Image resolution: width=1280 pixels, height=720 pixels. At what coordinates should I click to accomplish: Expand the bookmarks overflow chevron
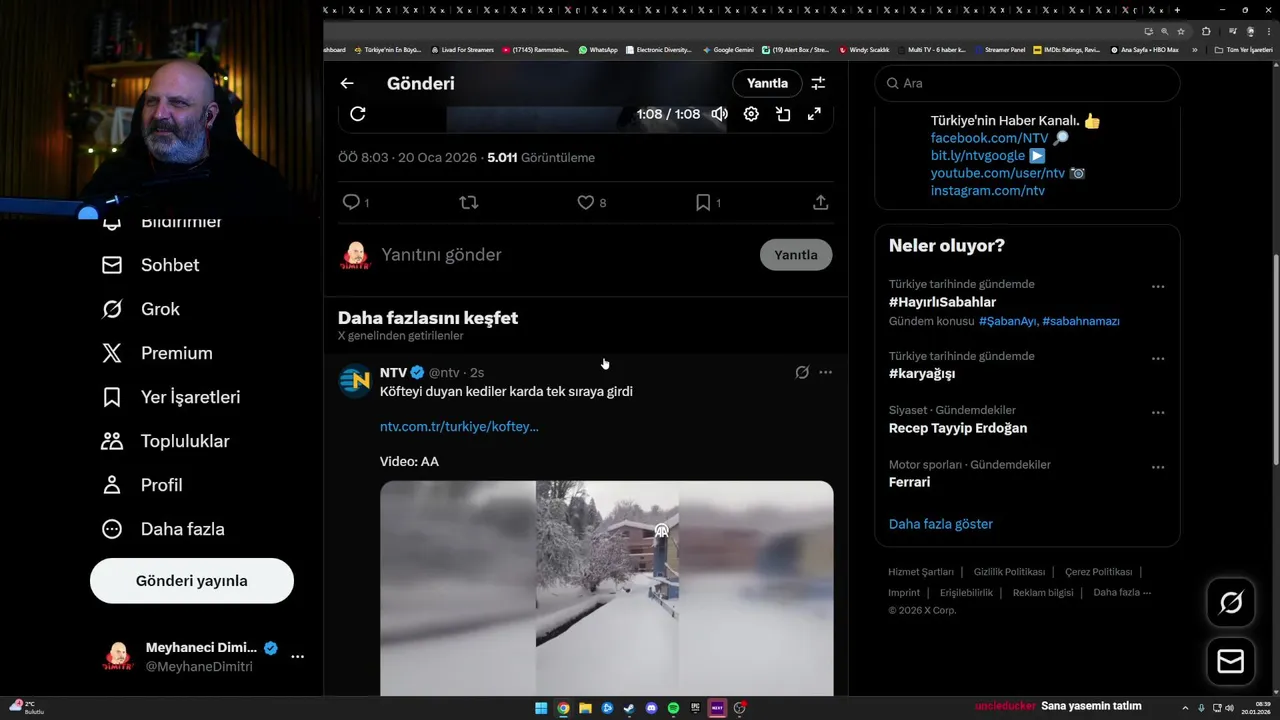click(1194, 49)
